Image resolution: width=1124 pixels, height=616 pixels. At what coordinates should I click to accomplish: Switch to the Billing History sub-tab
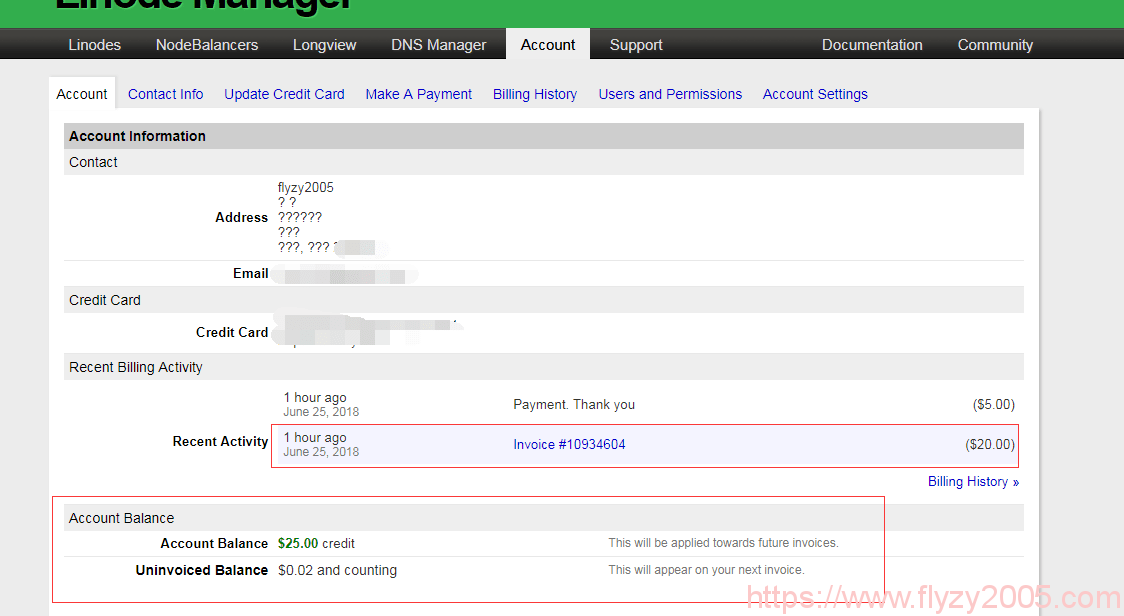(535, 94)
